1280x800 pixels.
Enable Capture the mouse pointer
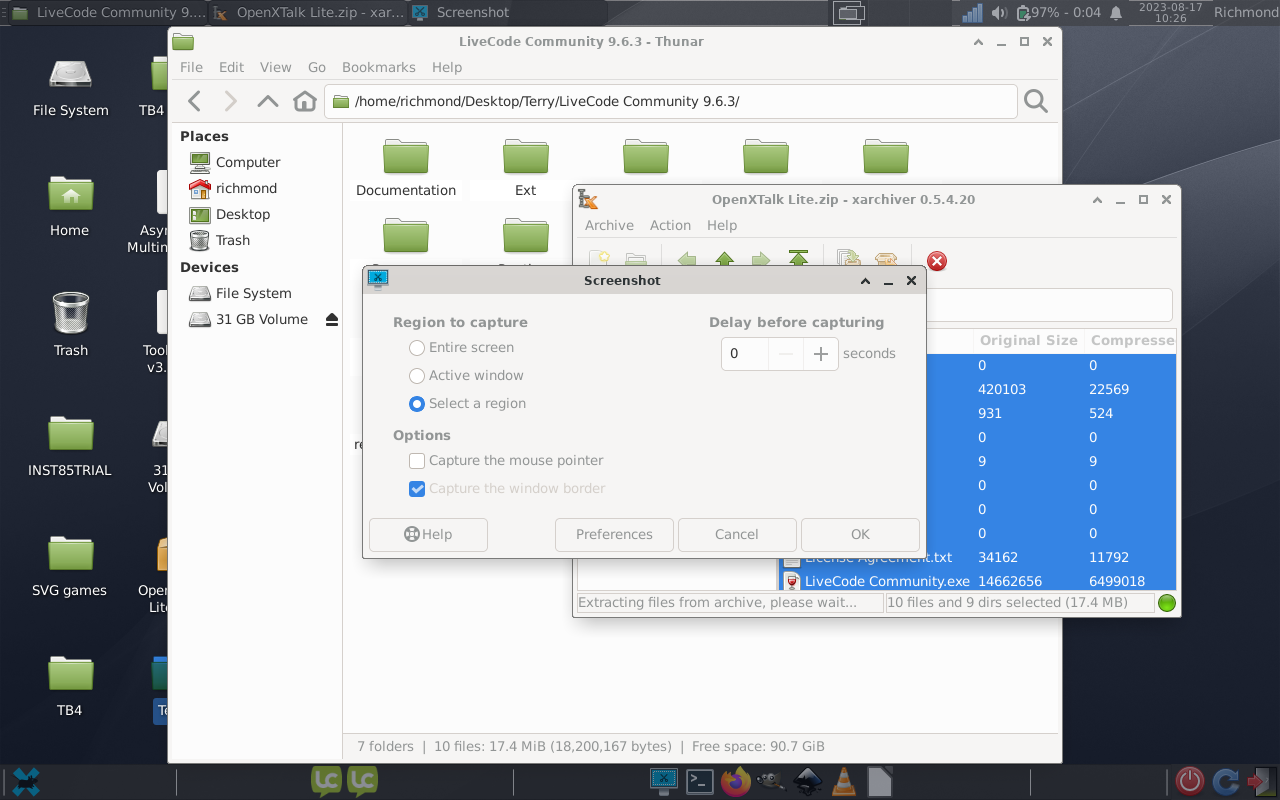[x=506, y=461]
